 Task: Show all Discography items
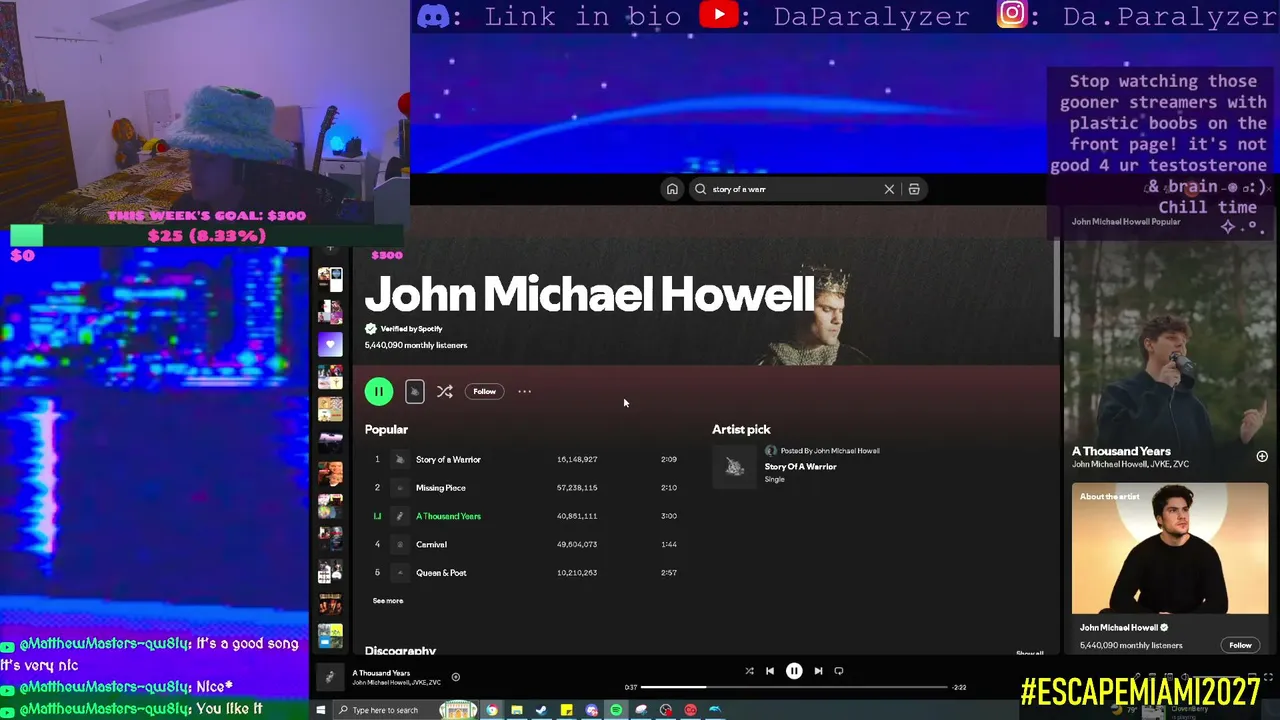1030,653
